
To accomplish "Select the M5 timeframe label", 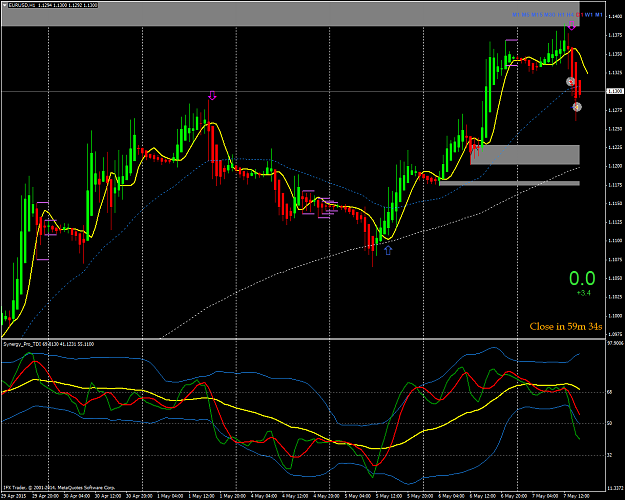I will (525, 15).
